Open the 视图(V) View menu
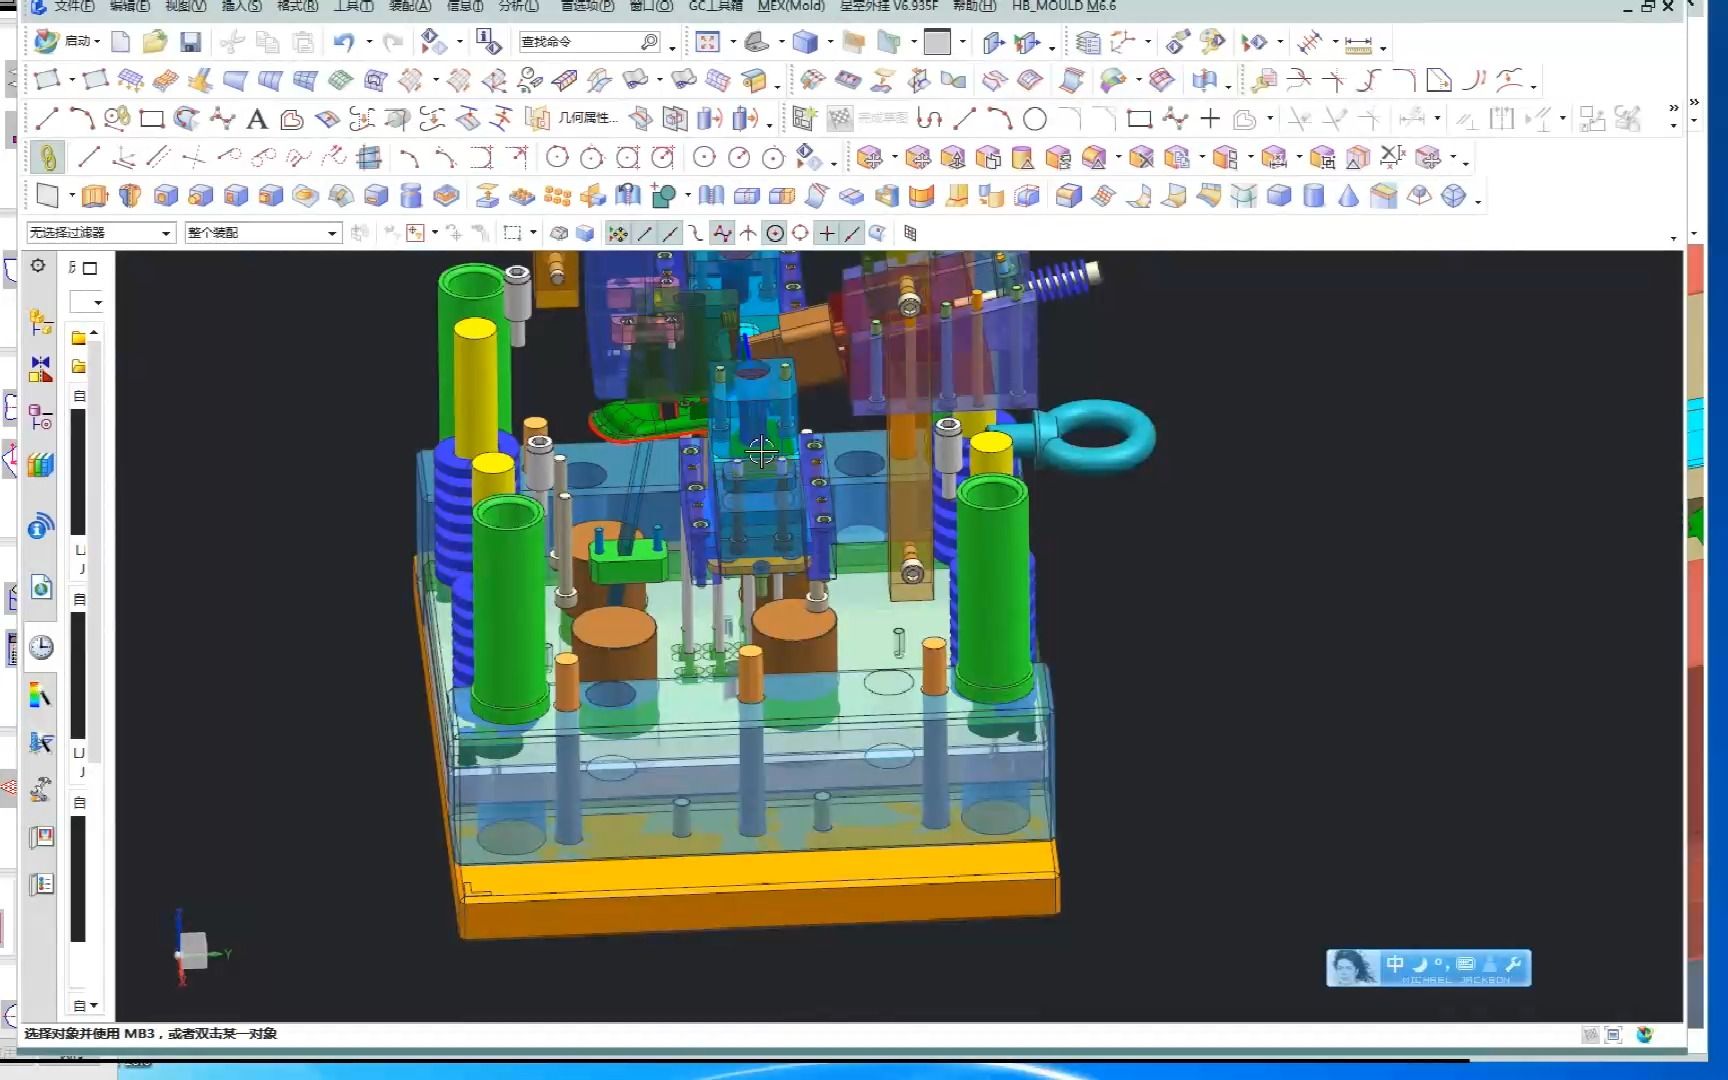The image size is (1728, 1080). 186,6
